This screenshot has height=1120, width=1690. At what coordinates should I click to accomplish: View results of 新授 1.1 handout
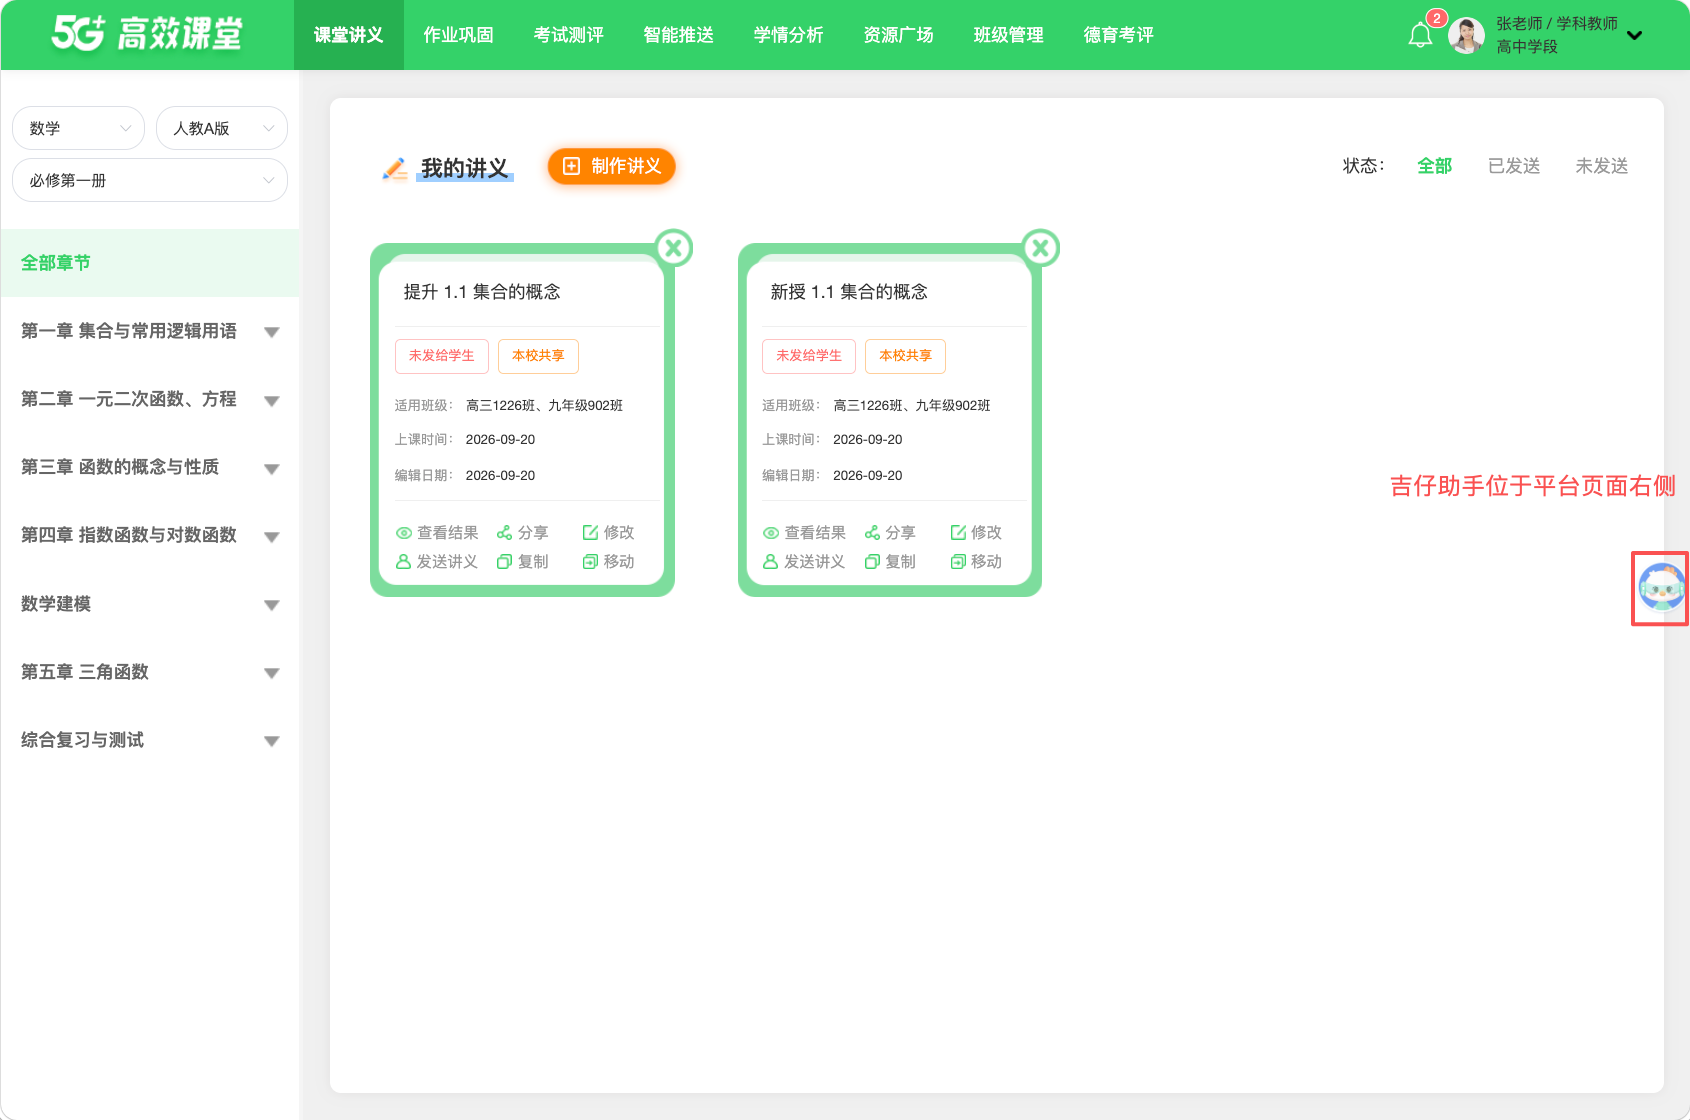[x=804, y=533]
